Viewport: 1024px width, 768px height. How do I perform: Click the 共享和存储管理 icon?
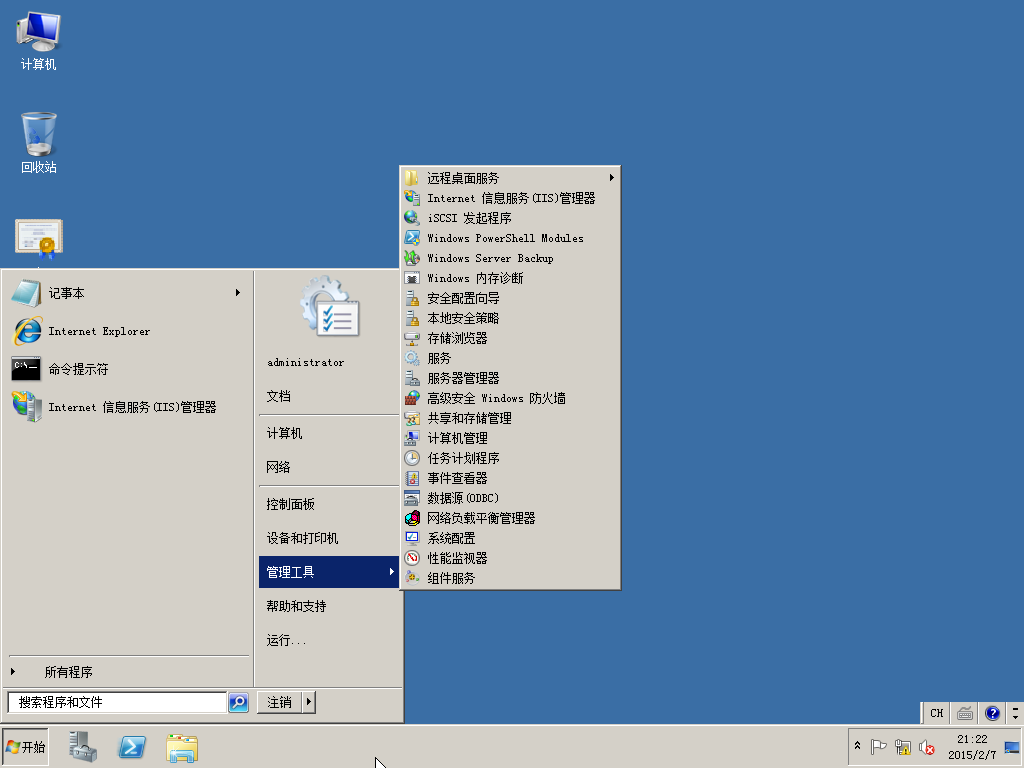[x=411, y=418]
